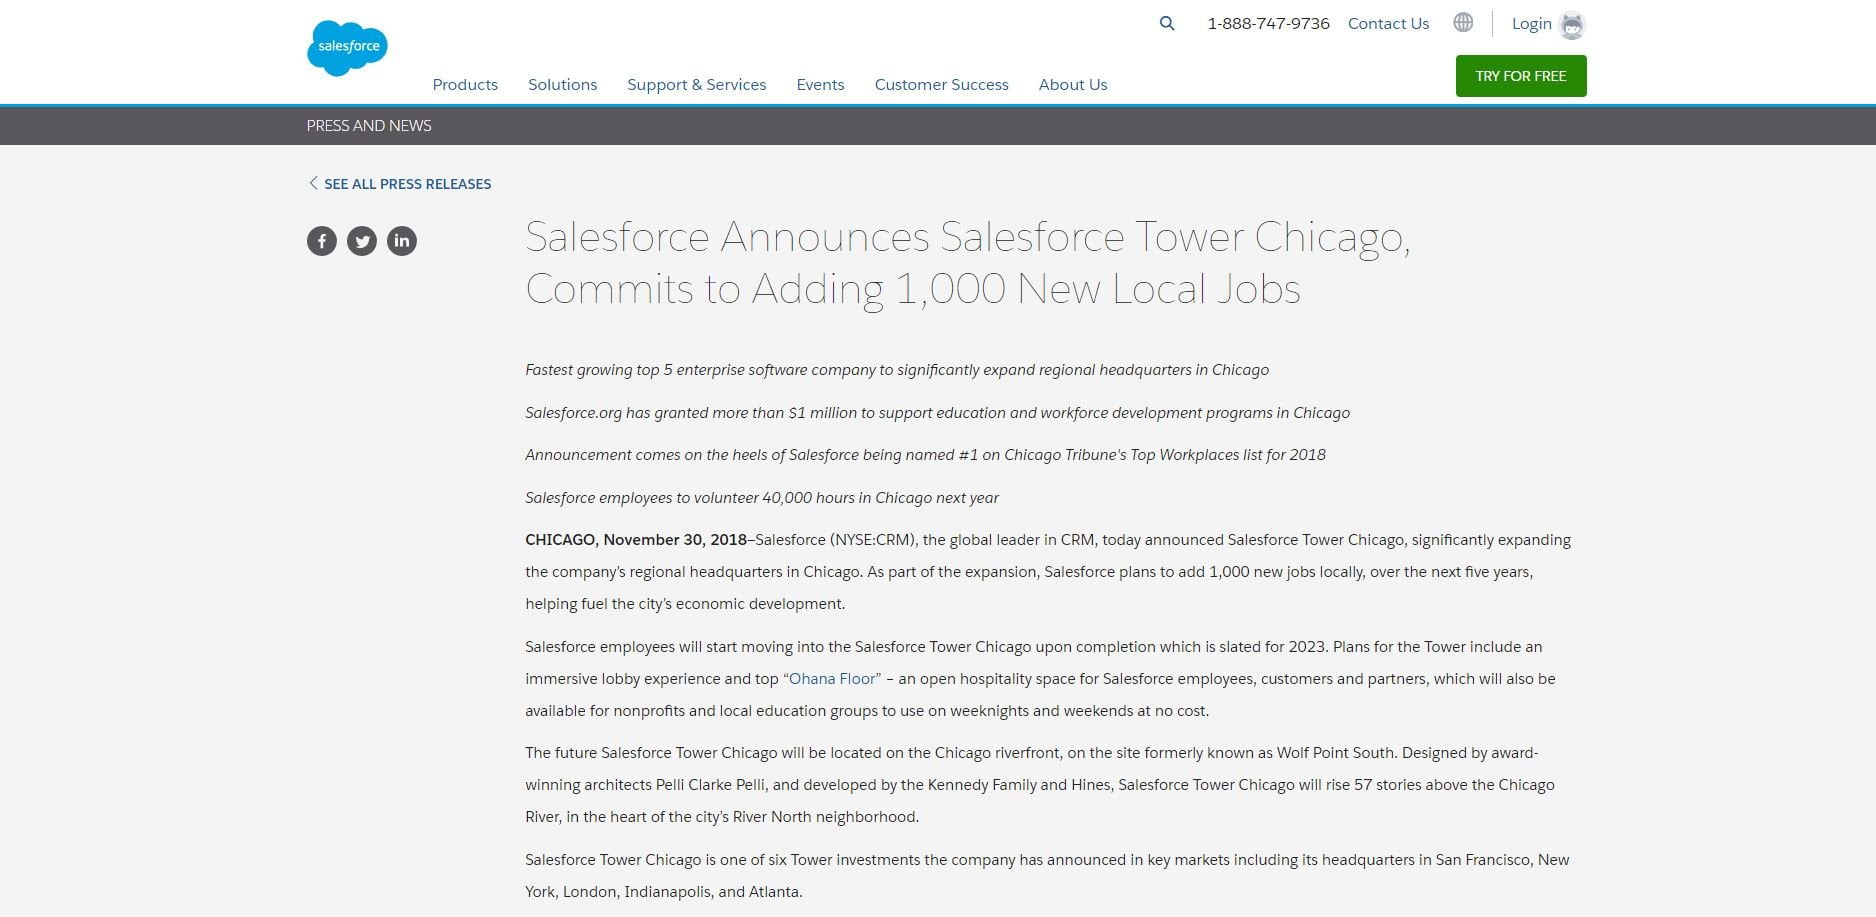This screenshot has height=917, width=1876.
Task: Open the globe language selector icon
Action: [x=1463, y=22]
